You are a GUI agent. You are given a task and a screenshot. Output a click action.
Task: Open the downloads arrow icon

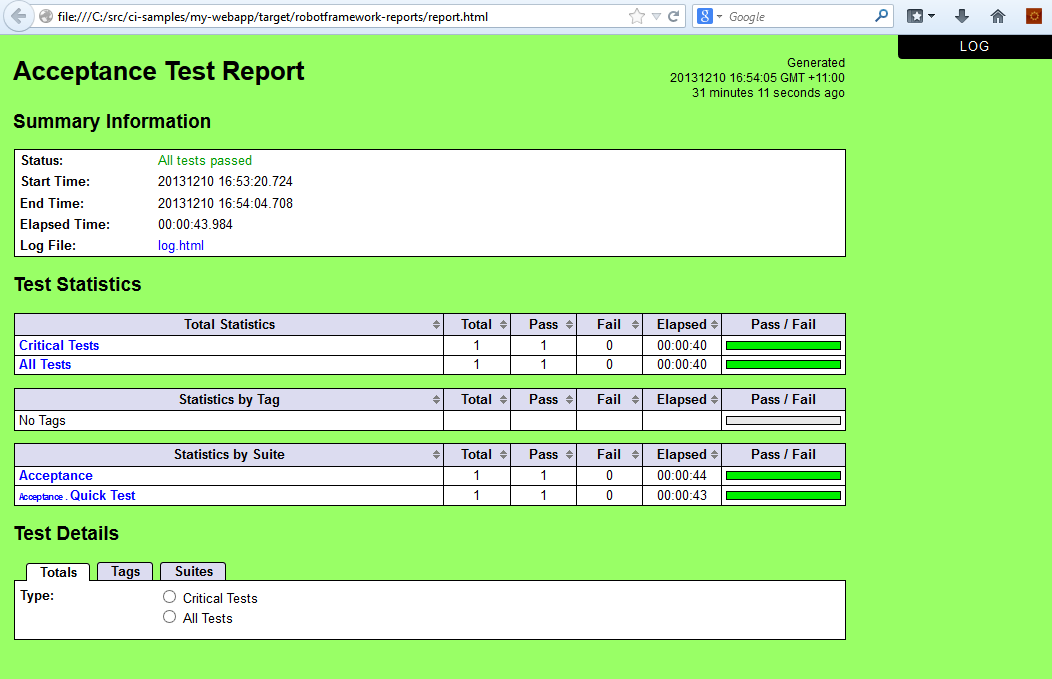coord(962,16)
